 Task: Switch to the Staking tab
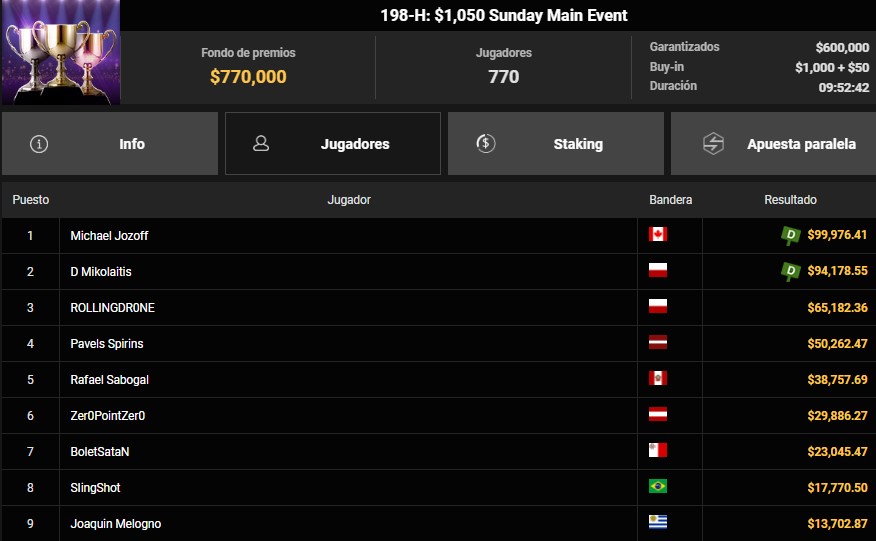556,144
